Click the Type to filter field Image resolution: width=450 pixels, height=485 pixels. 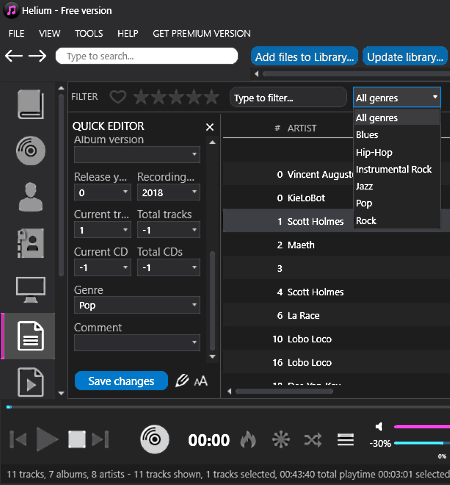288,98
